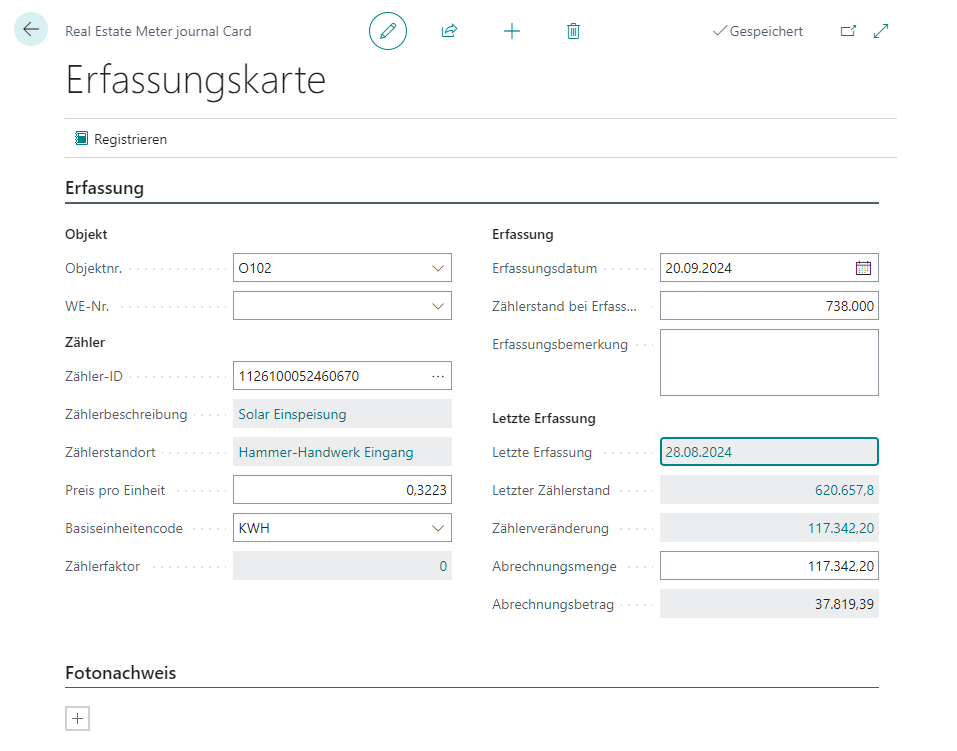Click the back arrow button
This screenshot has height=751, width=957.
tap(31, 30)
